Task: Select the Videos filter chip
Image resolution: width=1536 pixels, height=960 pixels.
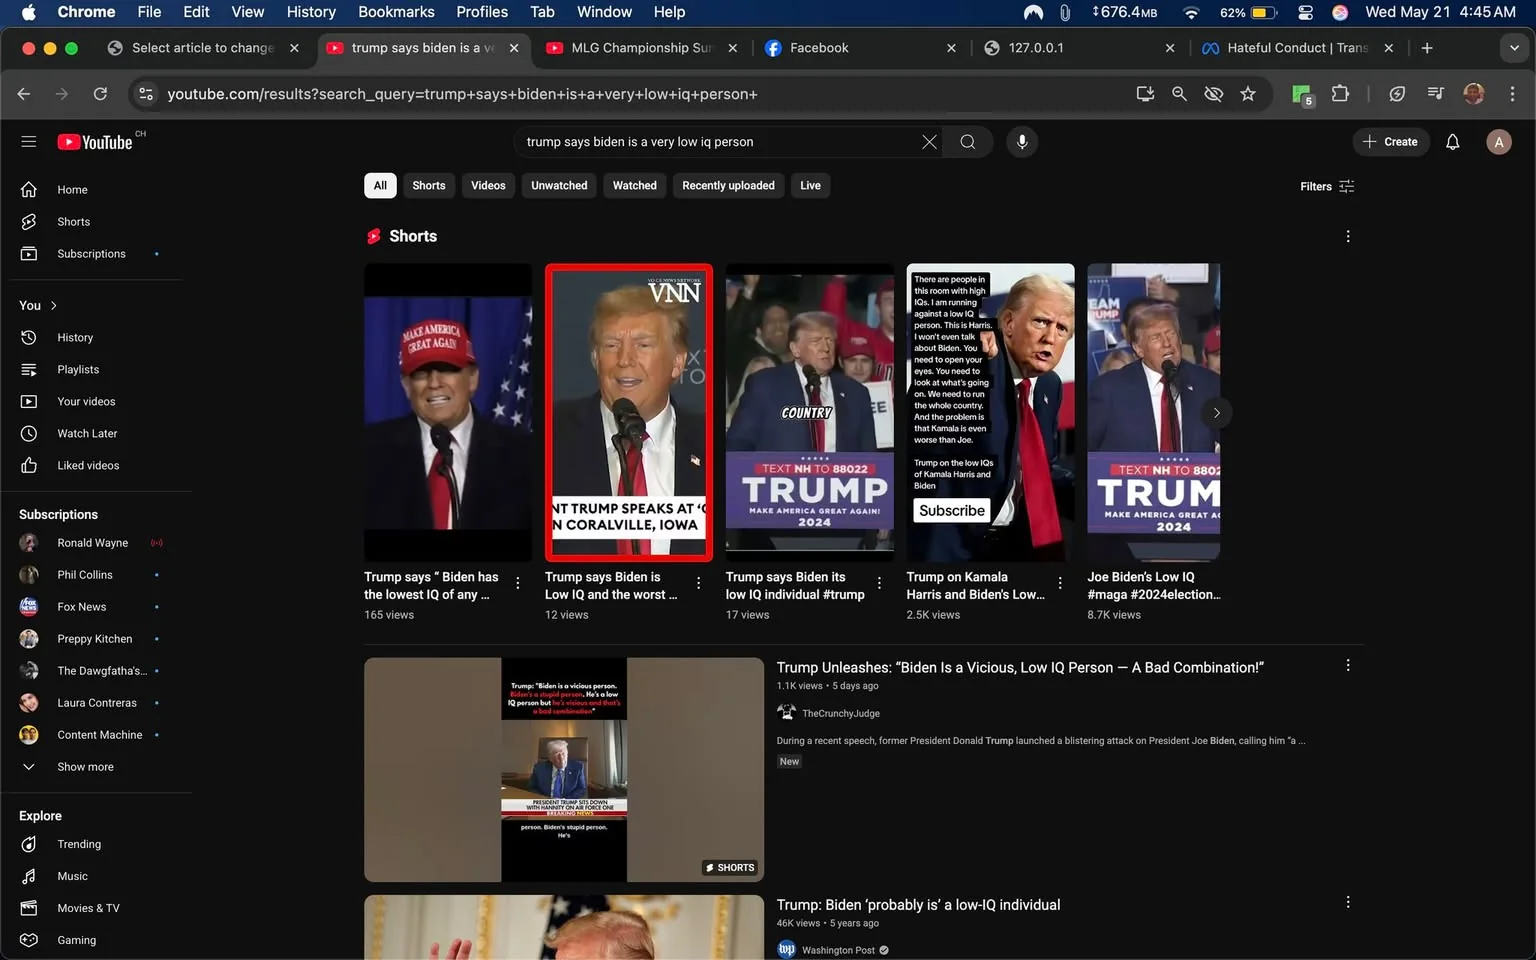Action: pyautogui.click(x=488, y=185)
